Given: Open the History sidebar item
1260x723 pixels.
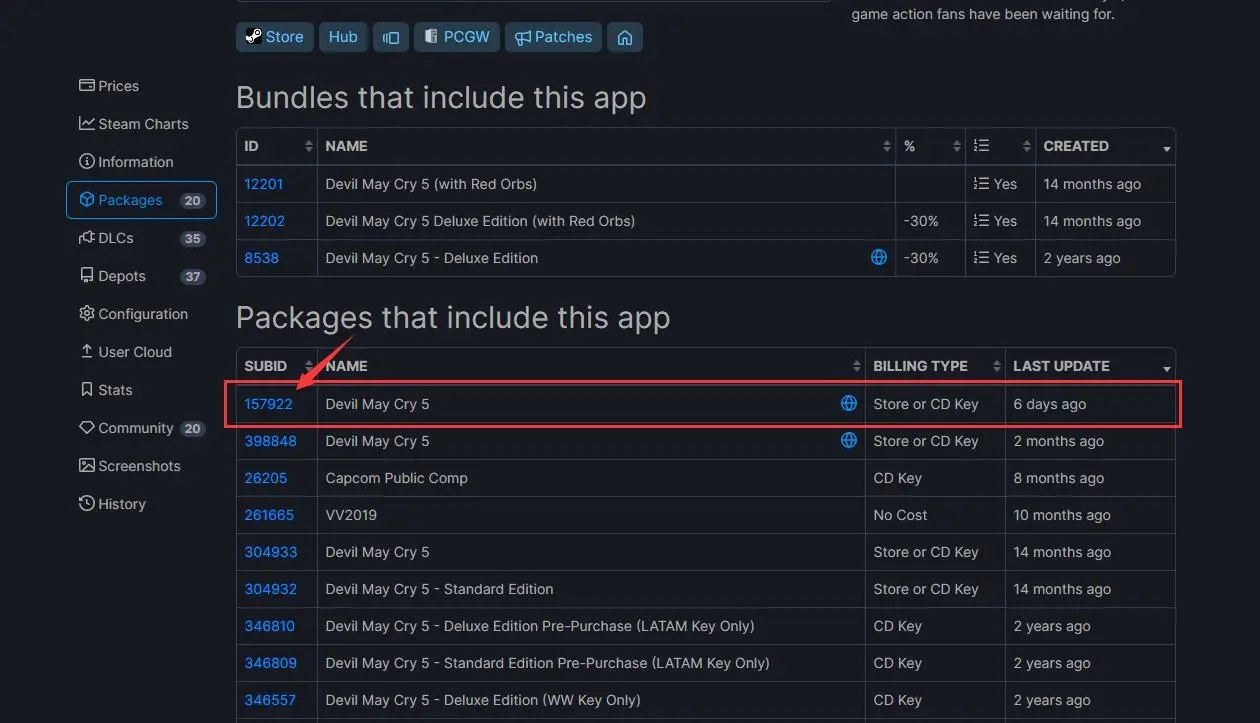Looking at the screenshot, I should point(121,504).
